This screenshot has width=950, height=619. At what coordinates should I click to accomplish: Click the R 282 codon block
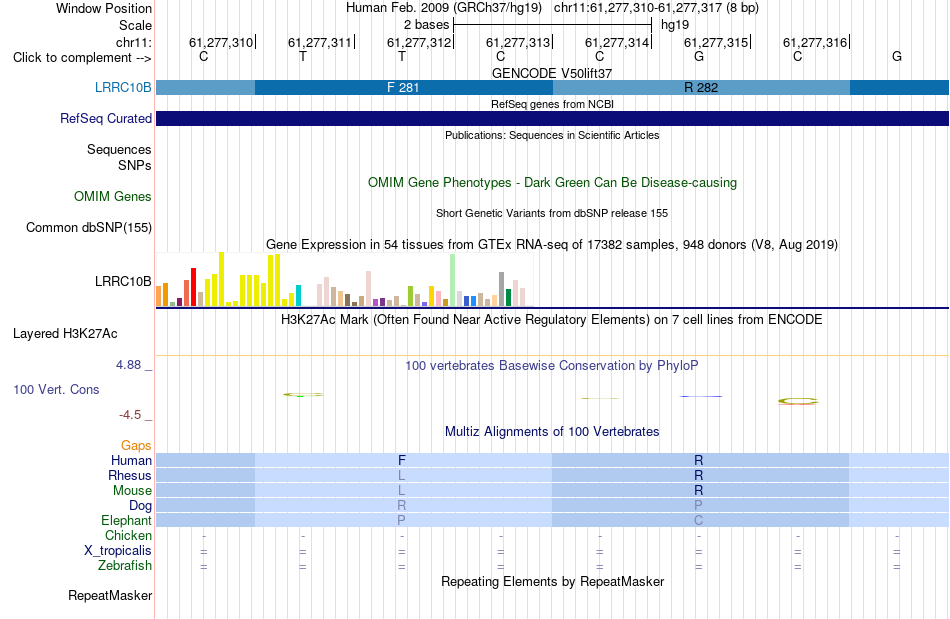[x=701, y=87]
